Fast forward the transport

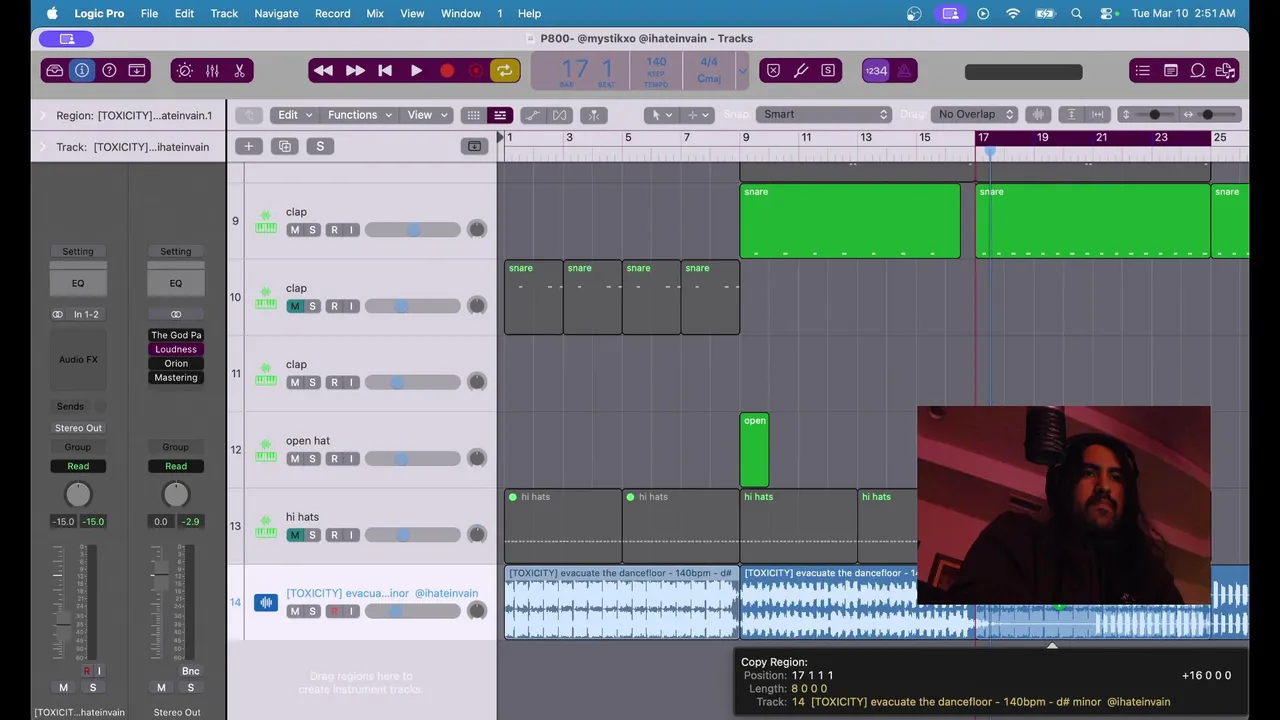tap(354, 71)
